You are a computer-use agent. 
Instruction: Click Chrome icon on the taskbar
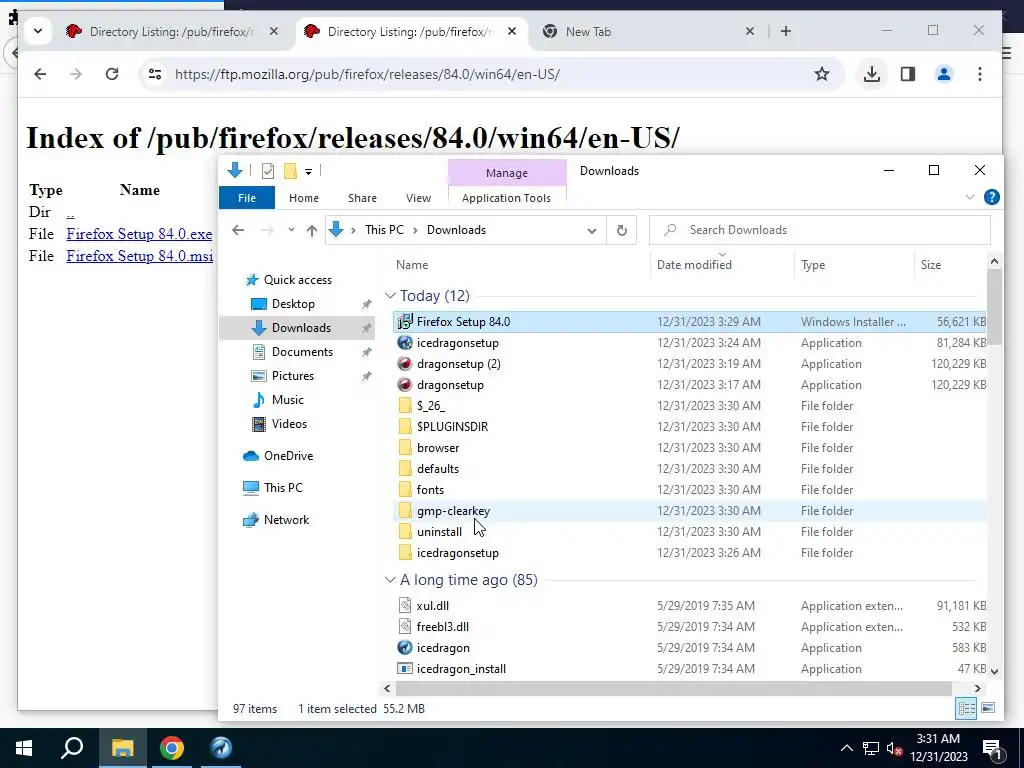172,748
